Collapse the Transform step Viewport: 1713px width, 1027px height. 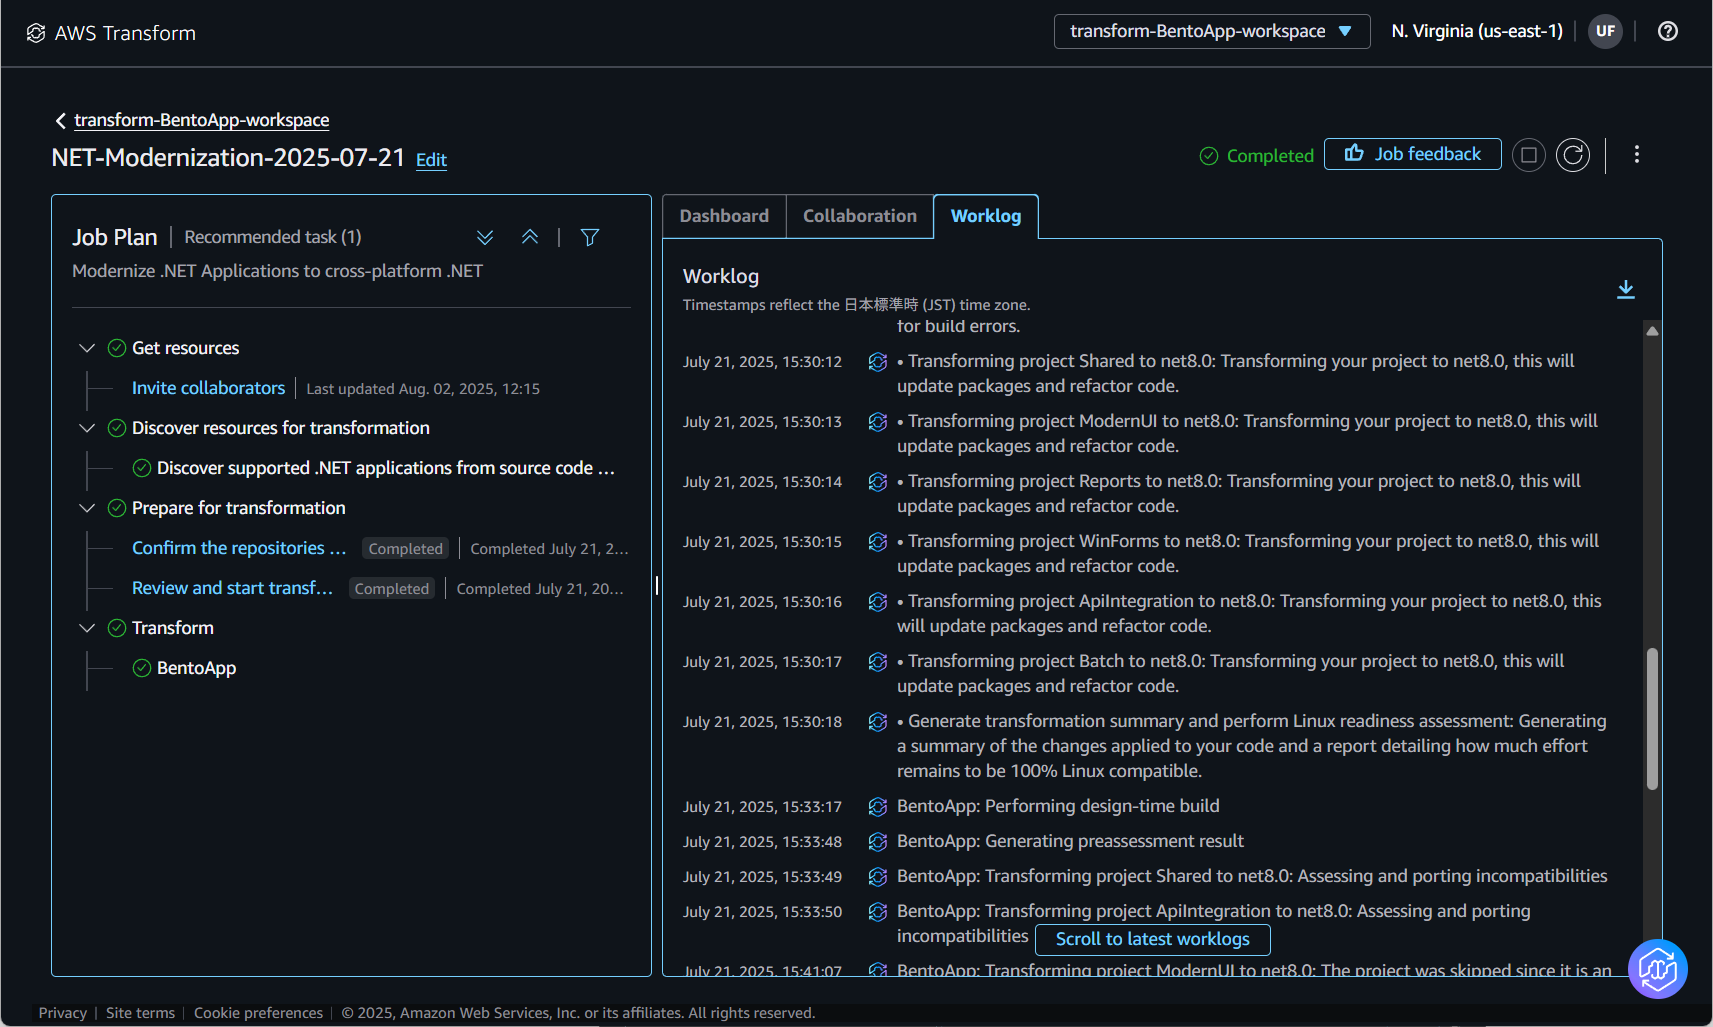coord(87,628)
